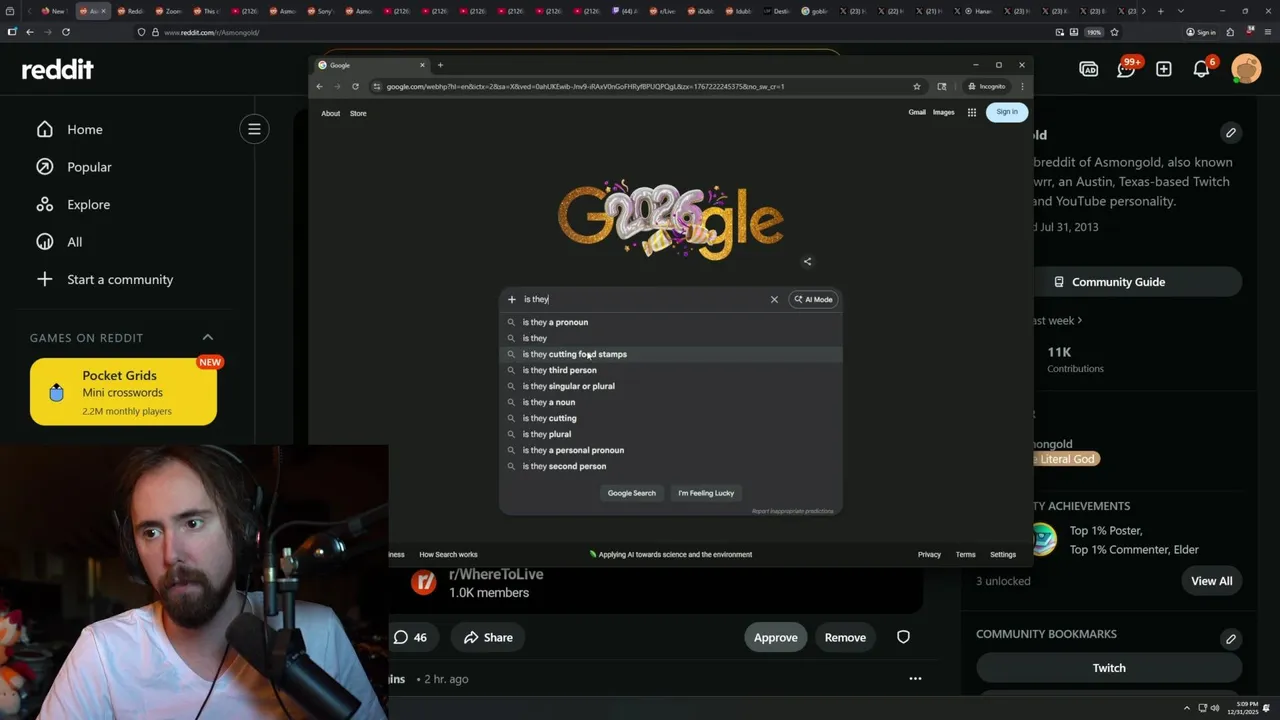
Task: Click Report inappropriate predictions link
Action: click(x=792, y=511)
